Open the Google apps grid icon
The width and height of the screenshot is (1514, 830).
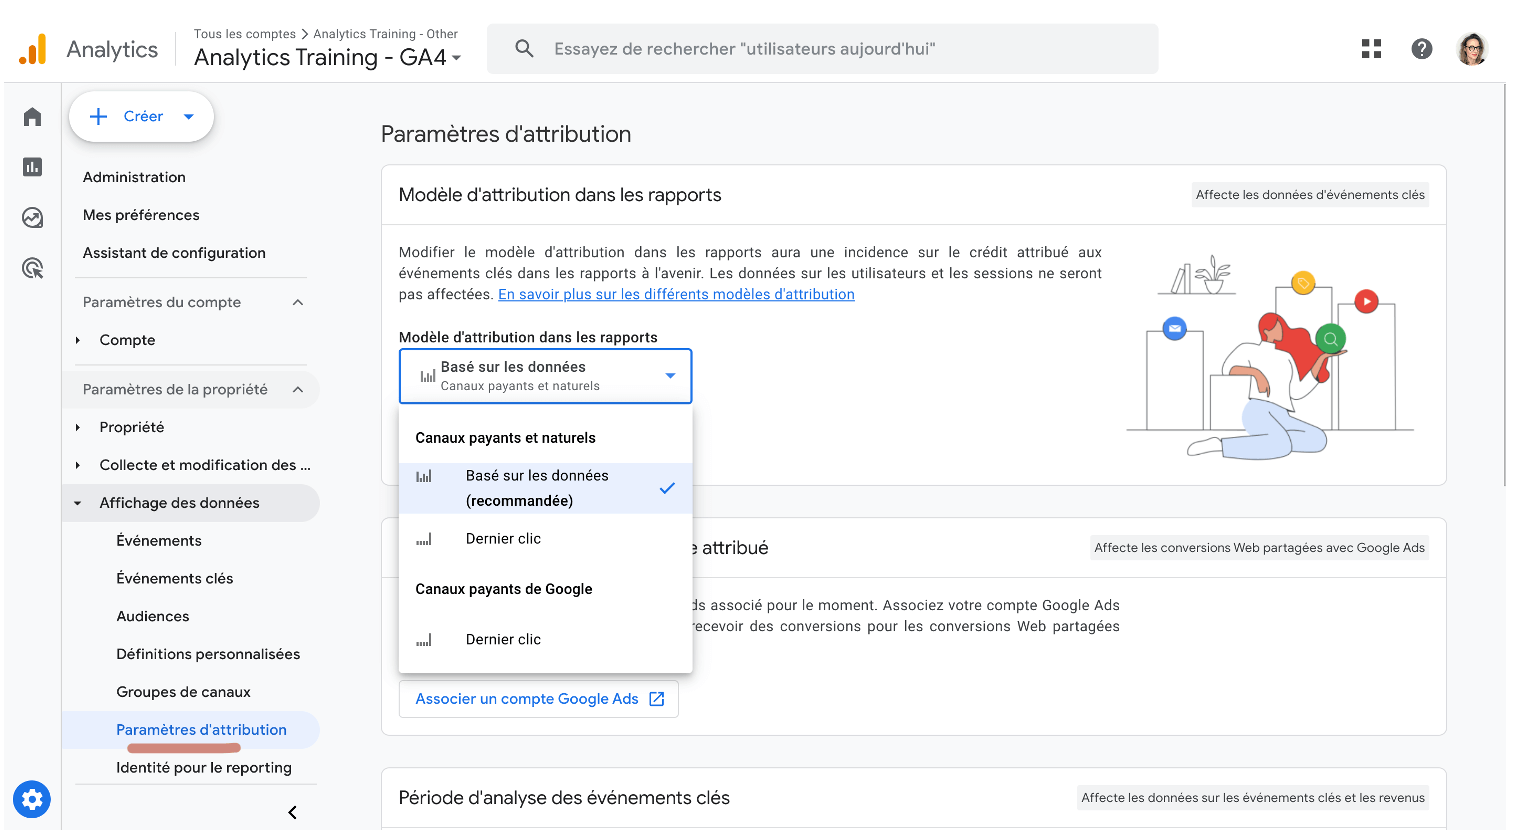coord(1371,49)
